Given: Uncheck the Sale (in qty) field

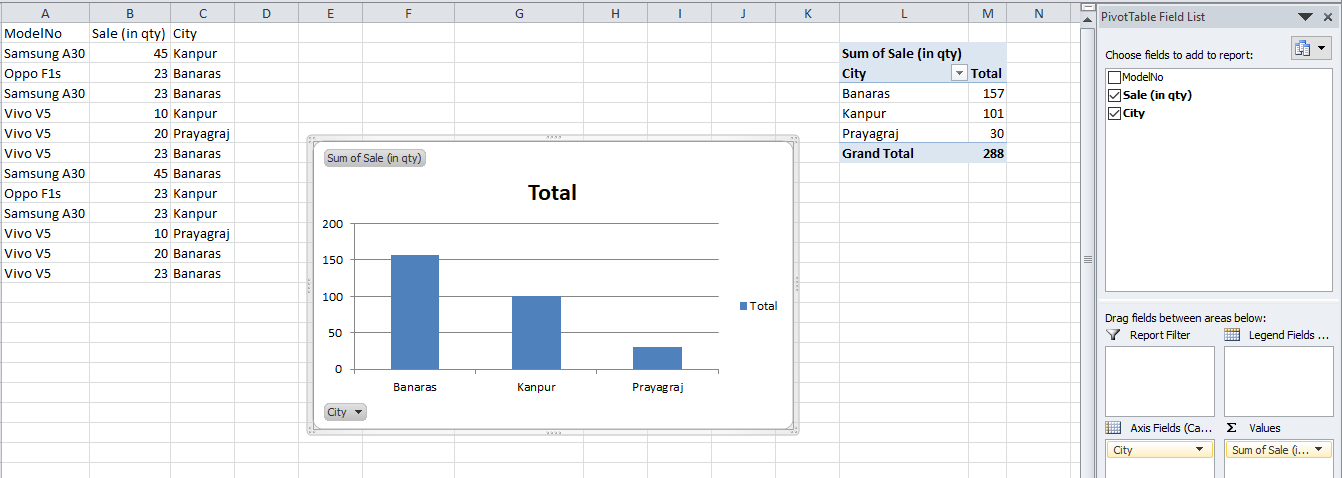Looking at the screenshot, I should click(x=1114, y=95).
